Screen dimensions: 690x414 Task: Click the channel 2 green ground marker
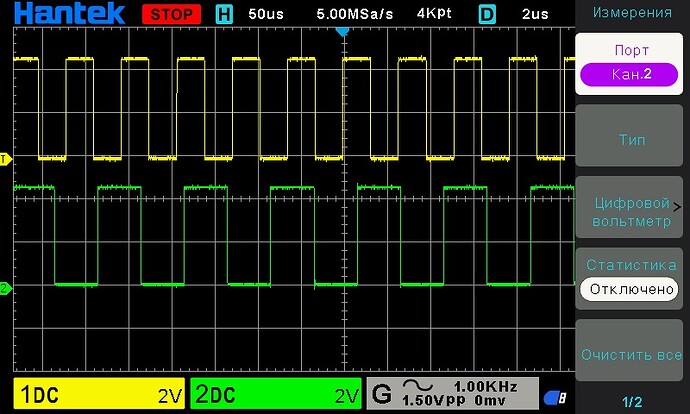coord(5,289)
